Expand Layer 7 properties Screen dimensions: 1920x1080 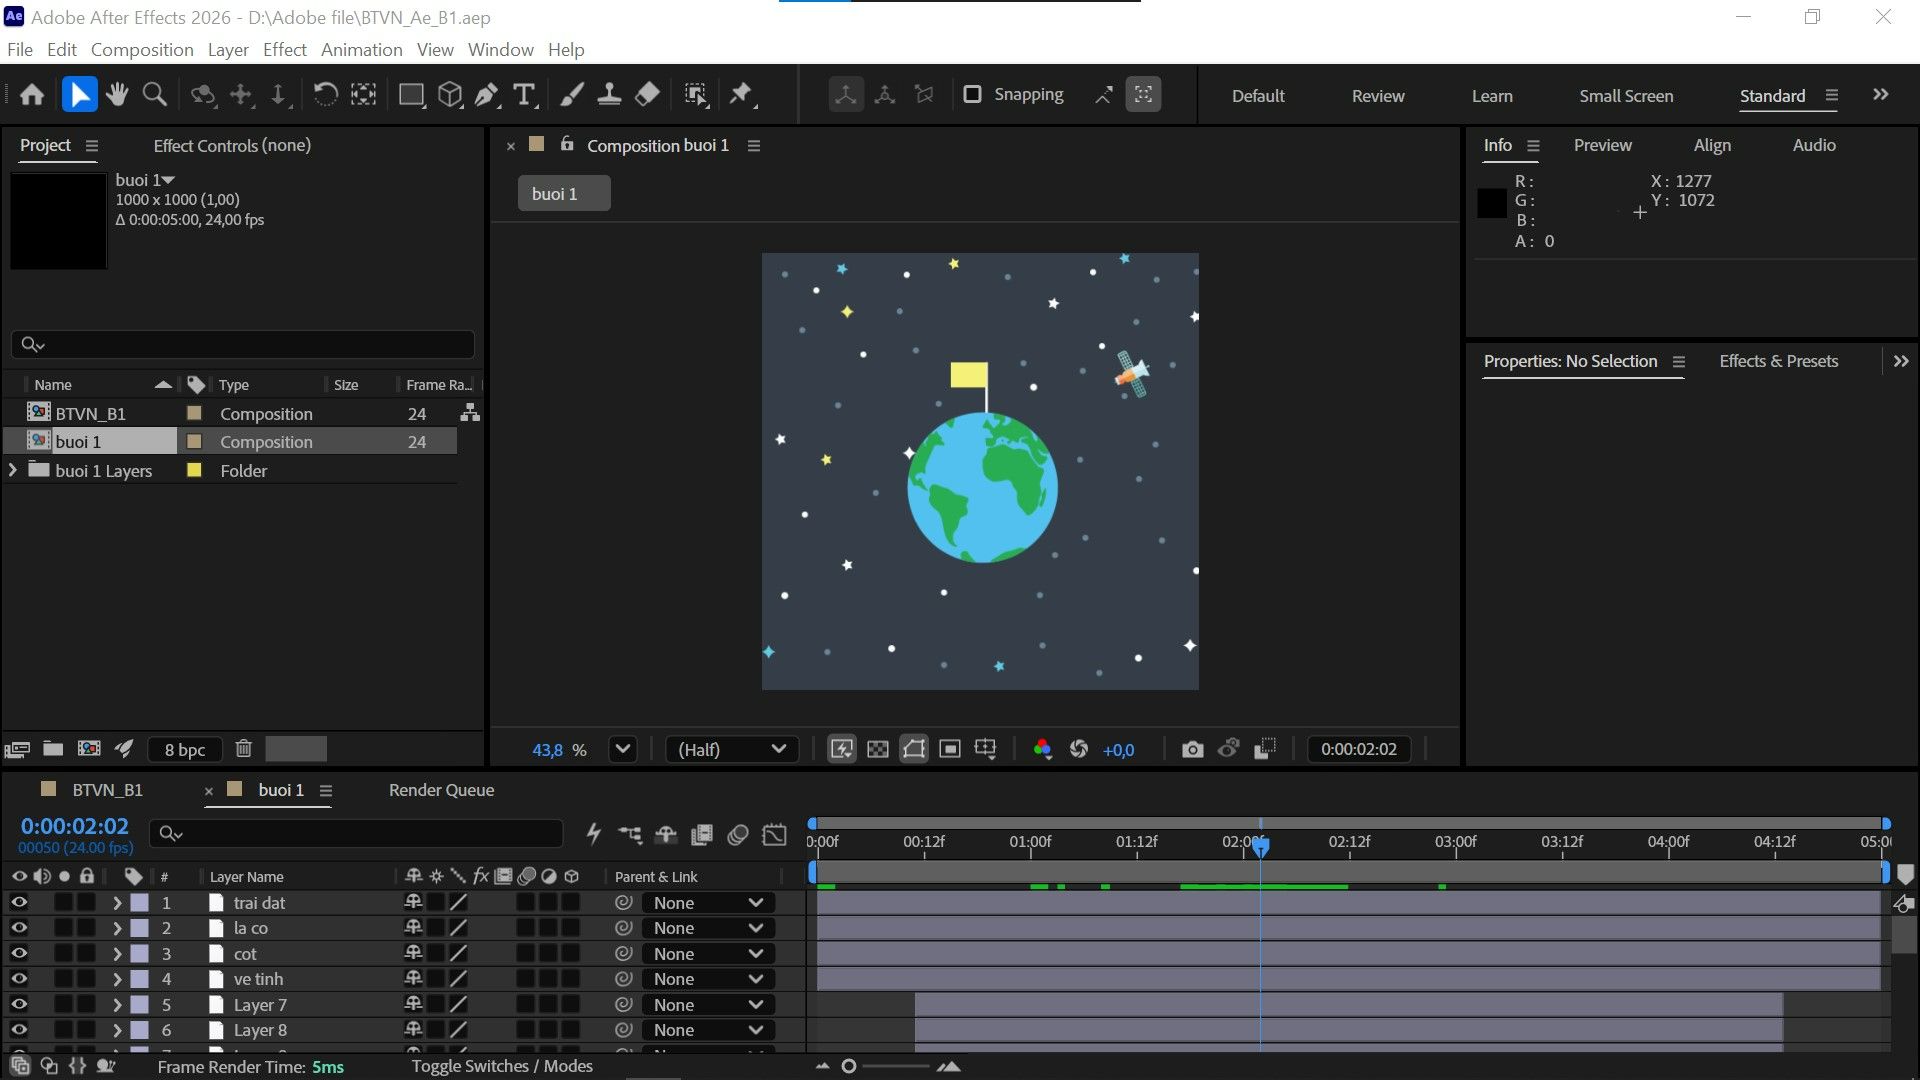[x=117, y=1005]
